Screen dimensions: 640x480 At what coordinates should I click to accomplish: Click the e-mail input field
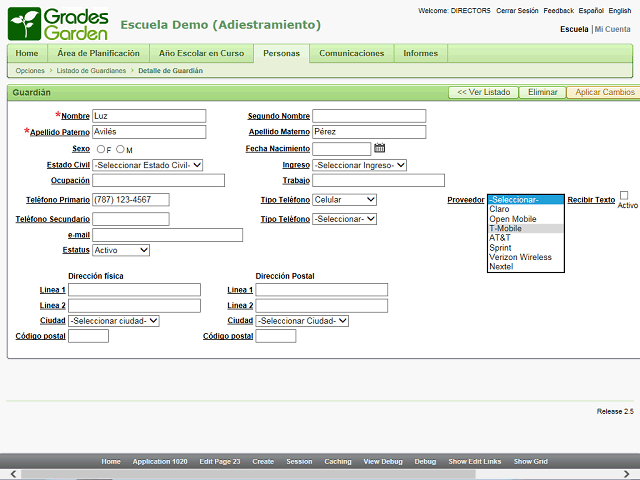(167, 235)
